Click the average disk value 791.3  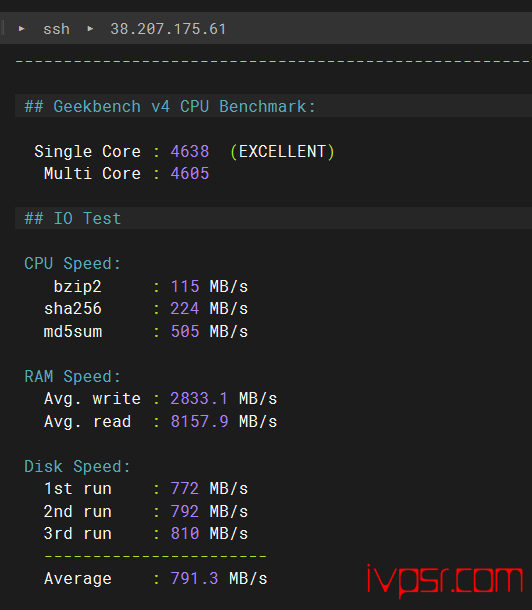tap(194, 578)
